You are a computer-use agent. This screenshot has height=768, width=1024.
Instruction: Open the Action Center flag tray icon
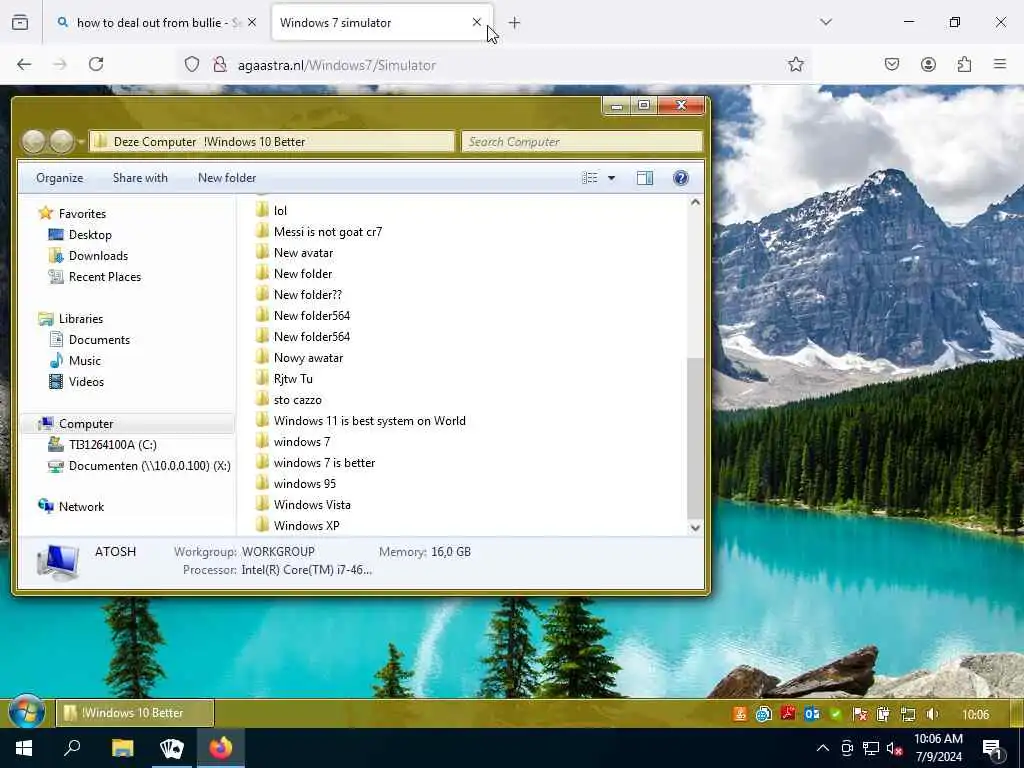[x=859, y=714]
